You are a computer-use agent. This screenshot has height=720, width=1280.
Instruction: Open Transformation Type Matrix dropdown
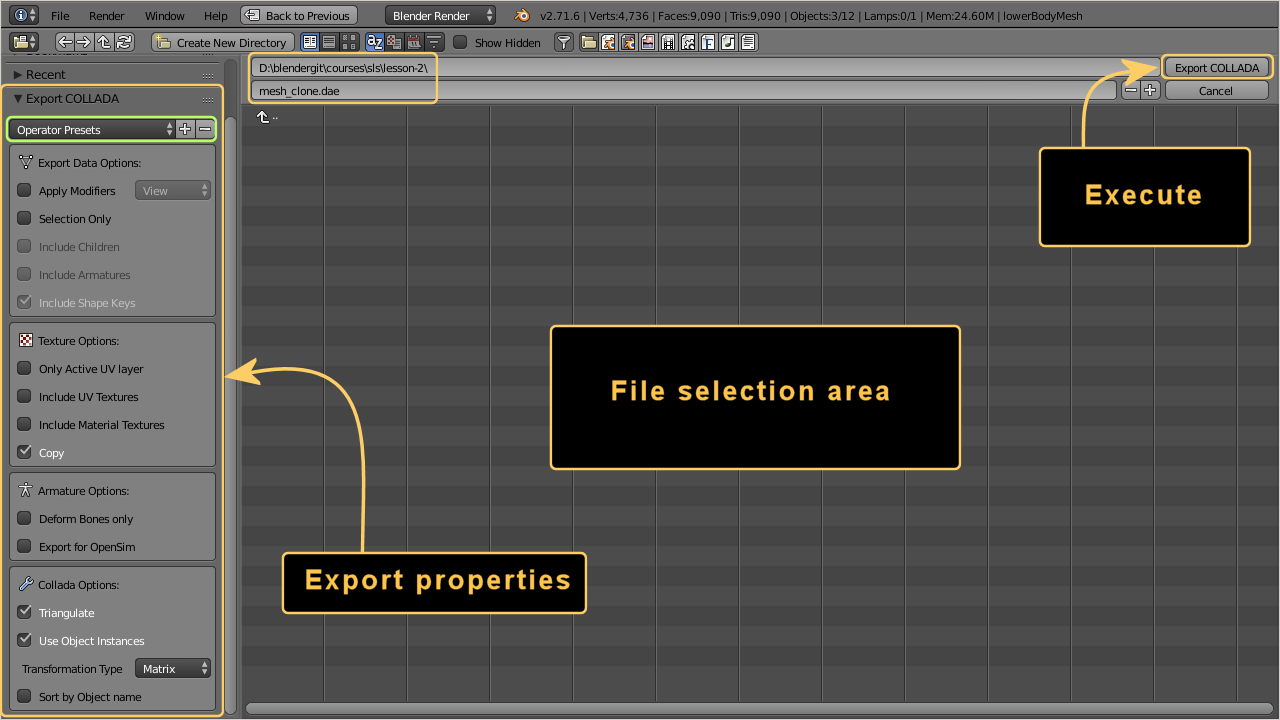tap(173, 669)
